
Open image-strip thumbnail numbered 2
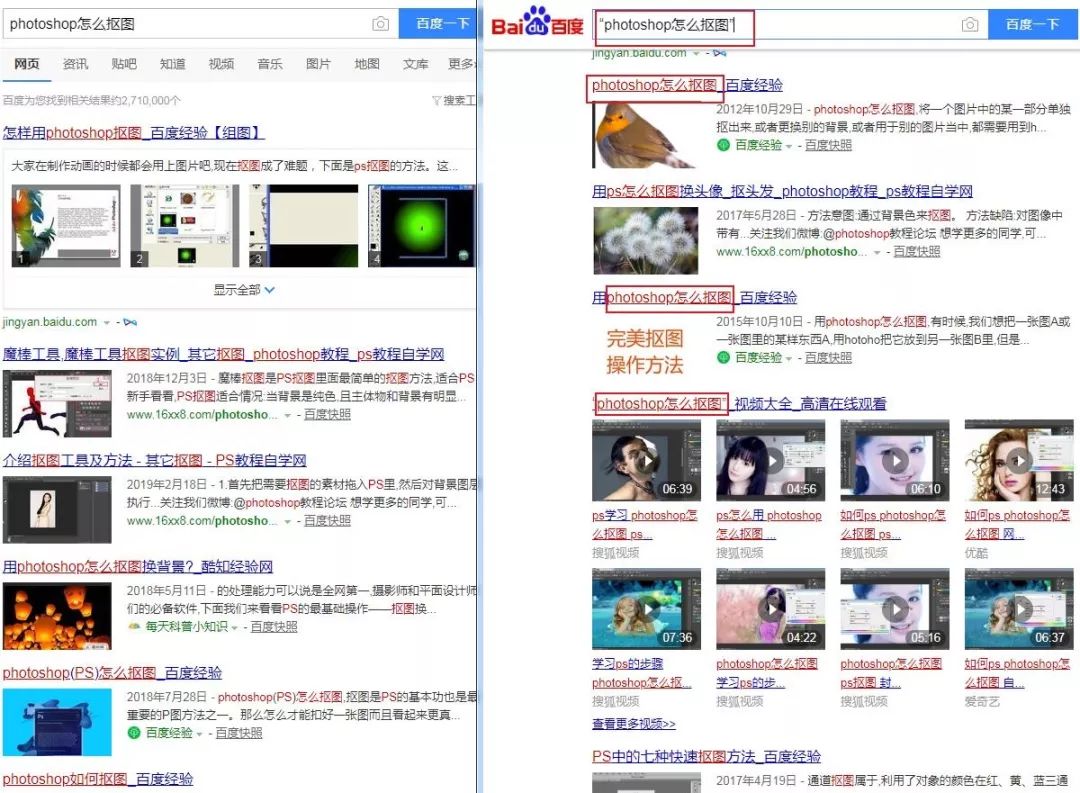pyautogui.click(x=185, y=226)
